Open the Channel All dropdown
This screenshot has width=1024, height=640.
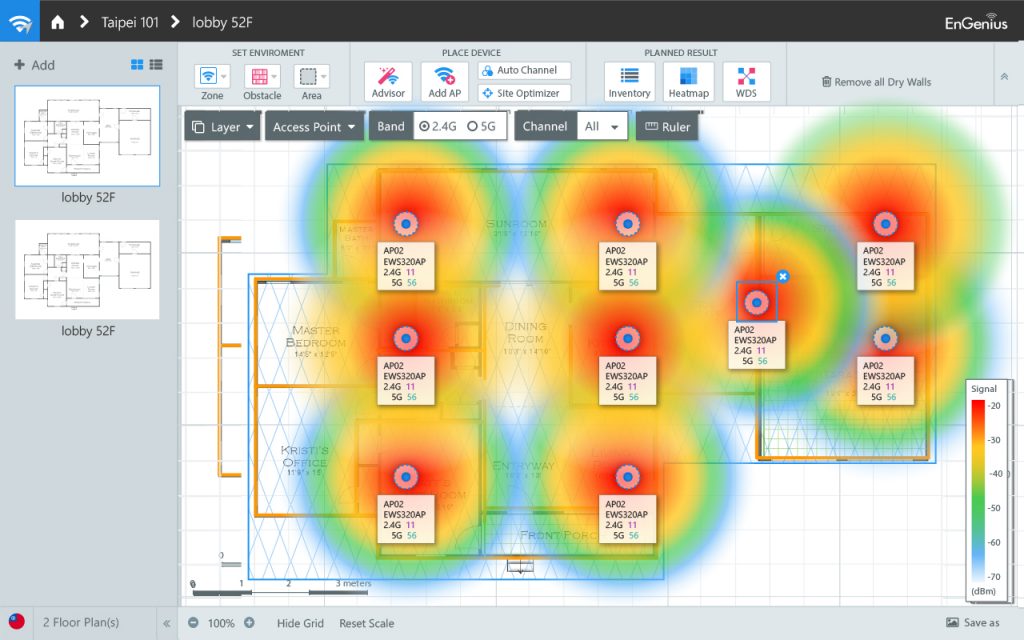[x=601, y=127]
